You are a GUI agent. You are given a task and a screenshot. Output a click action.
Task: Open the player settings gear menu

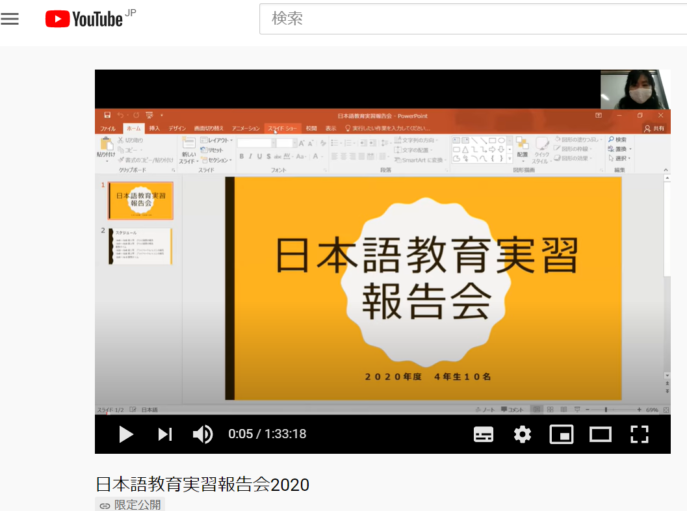[x=522, y=434]
